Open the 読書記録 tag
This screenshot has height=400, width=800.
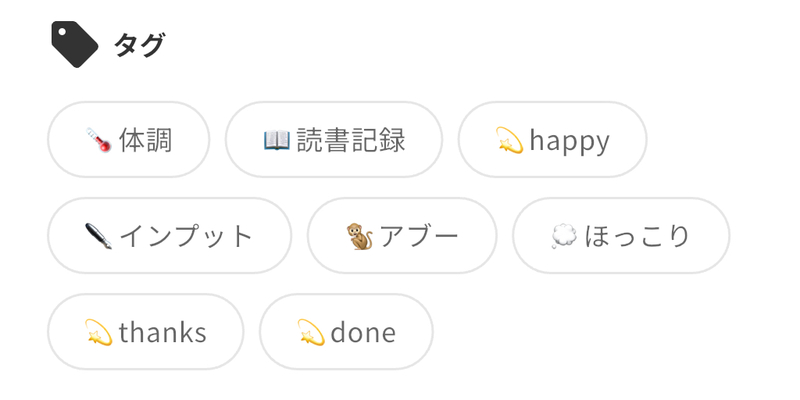[334, 140]
